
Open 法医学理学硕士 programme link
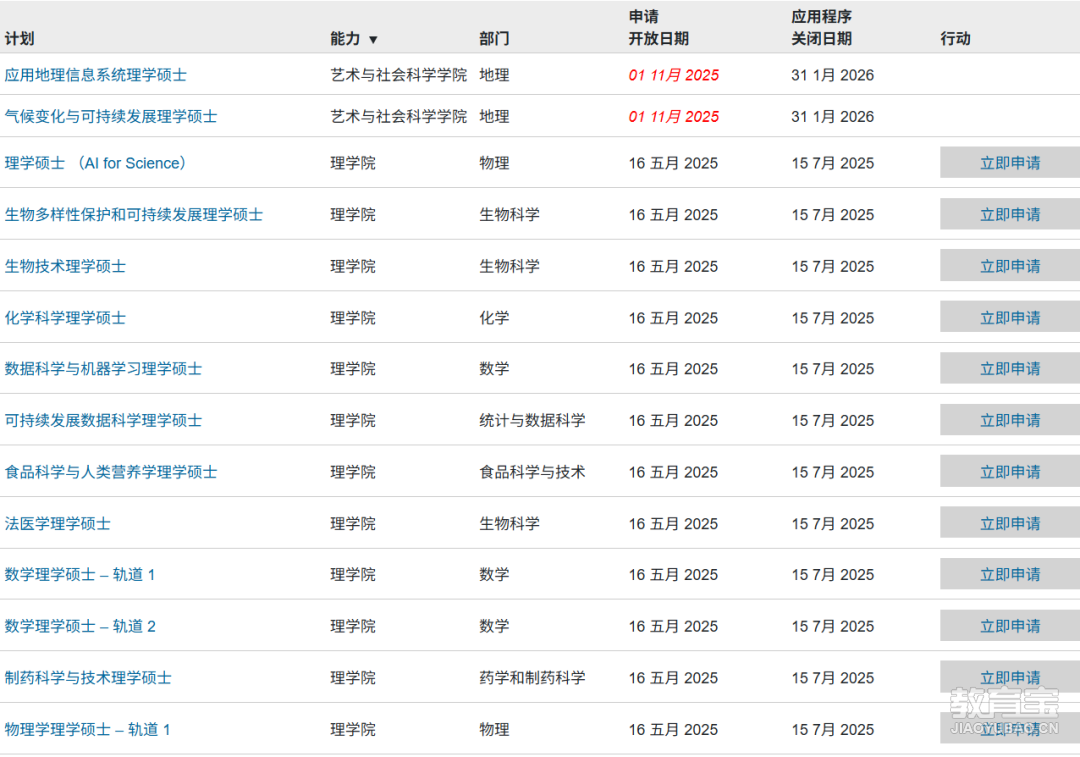[58, 524]
